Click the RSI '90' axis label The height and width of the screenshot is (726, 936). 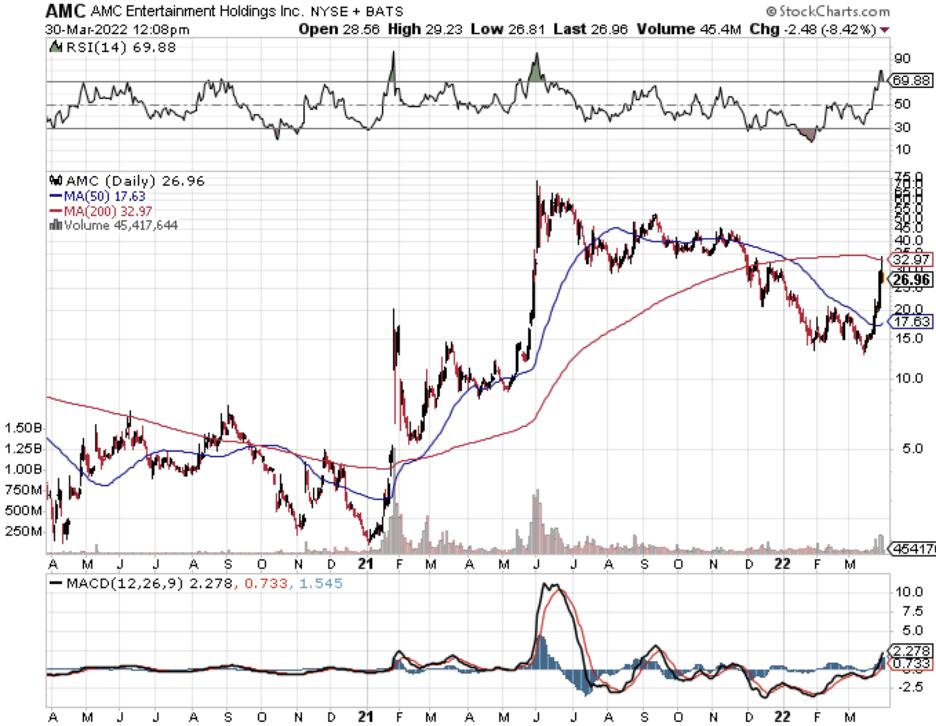(903, 59)
